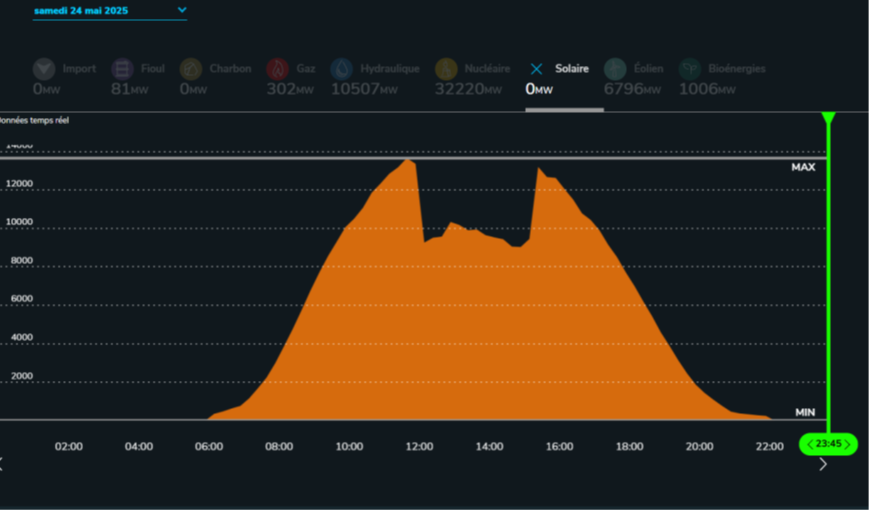The height and width of the screenshot is (510, 869).
Task: Step time forward with 23:45 right arrow
Action: tap(847, 444)
